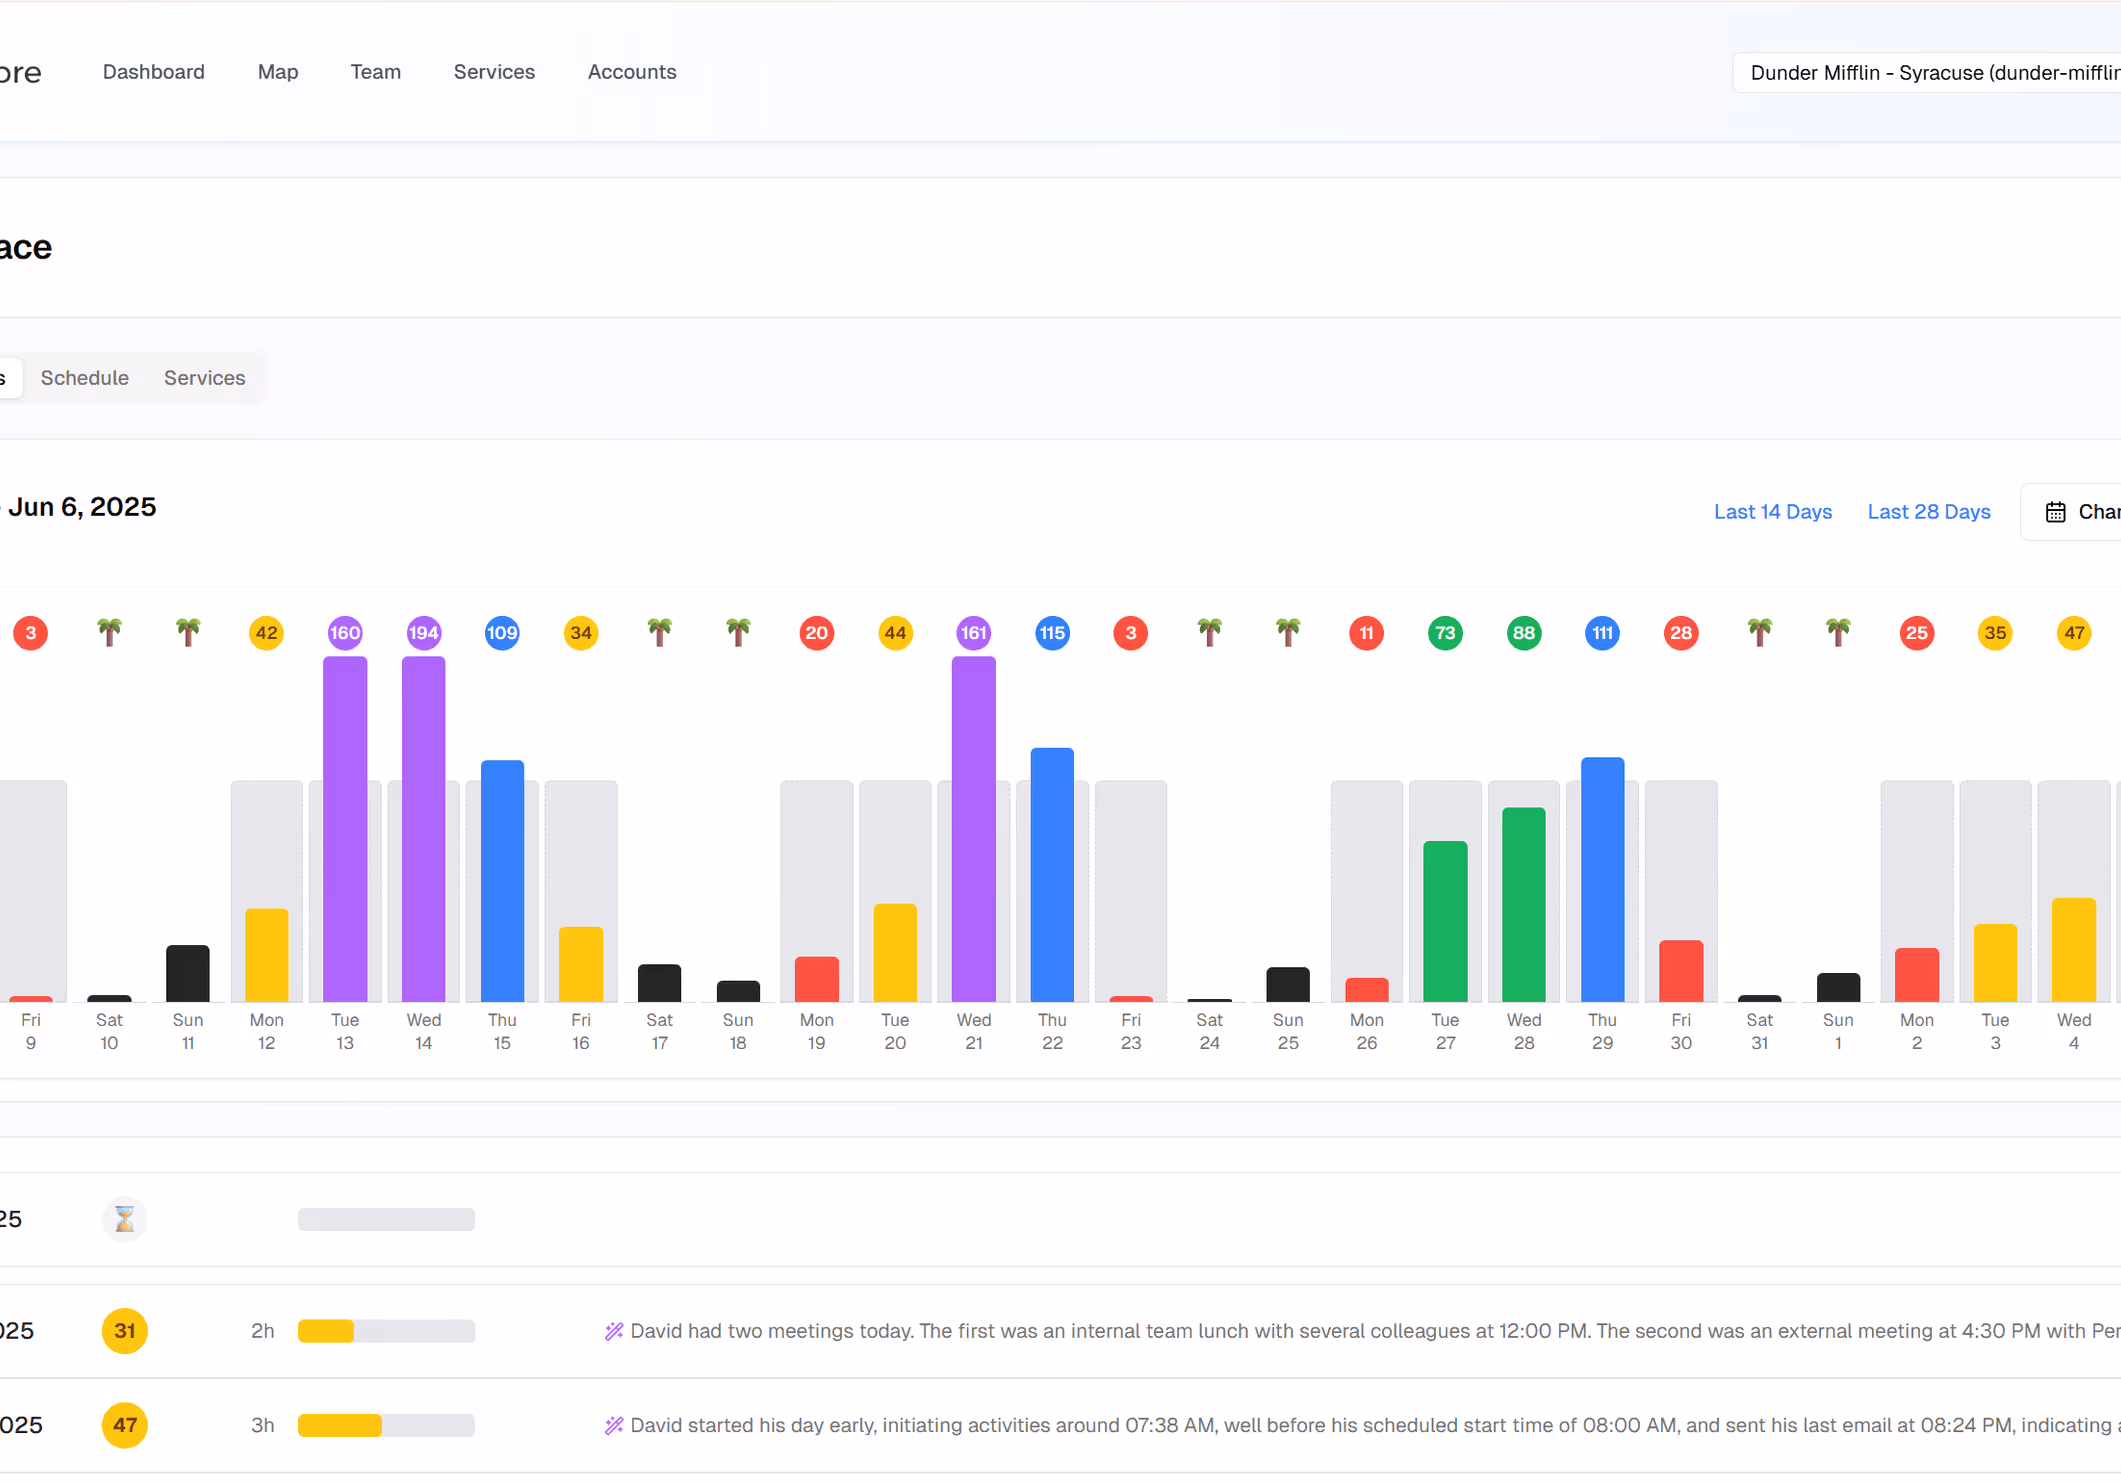This screenshot has width=2121, height=1482.
Task: Select the Last 28 Days link
Action: coord(1928,512)
